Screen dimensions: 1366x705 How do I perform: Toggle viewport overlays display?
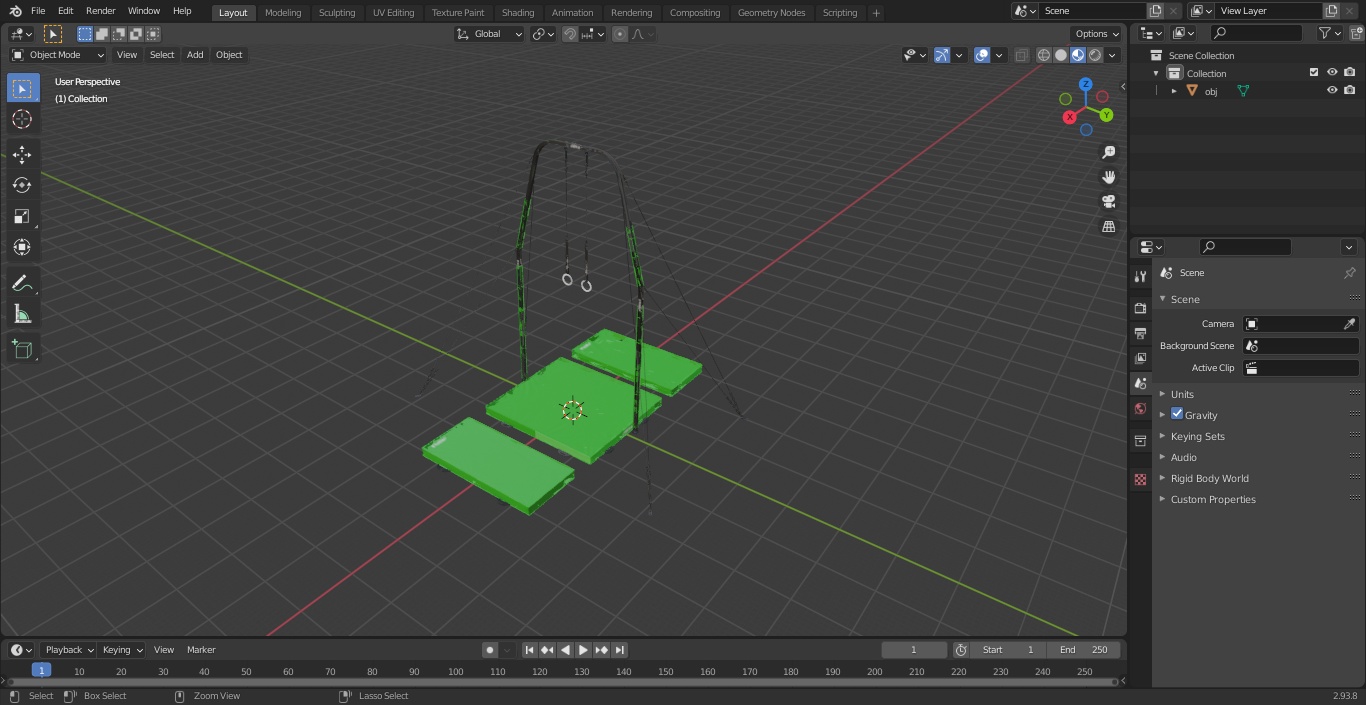point(982,55)
